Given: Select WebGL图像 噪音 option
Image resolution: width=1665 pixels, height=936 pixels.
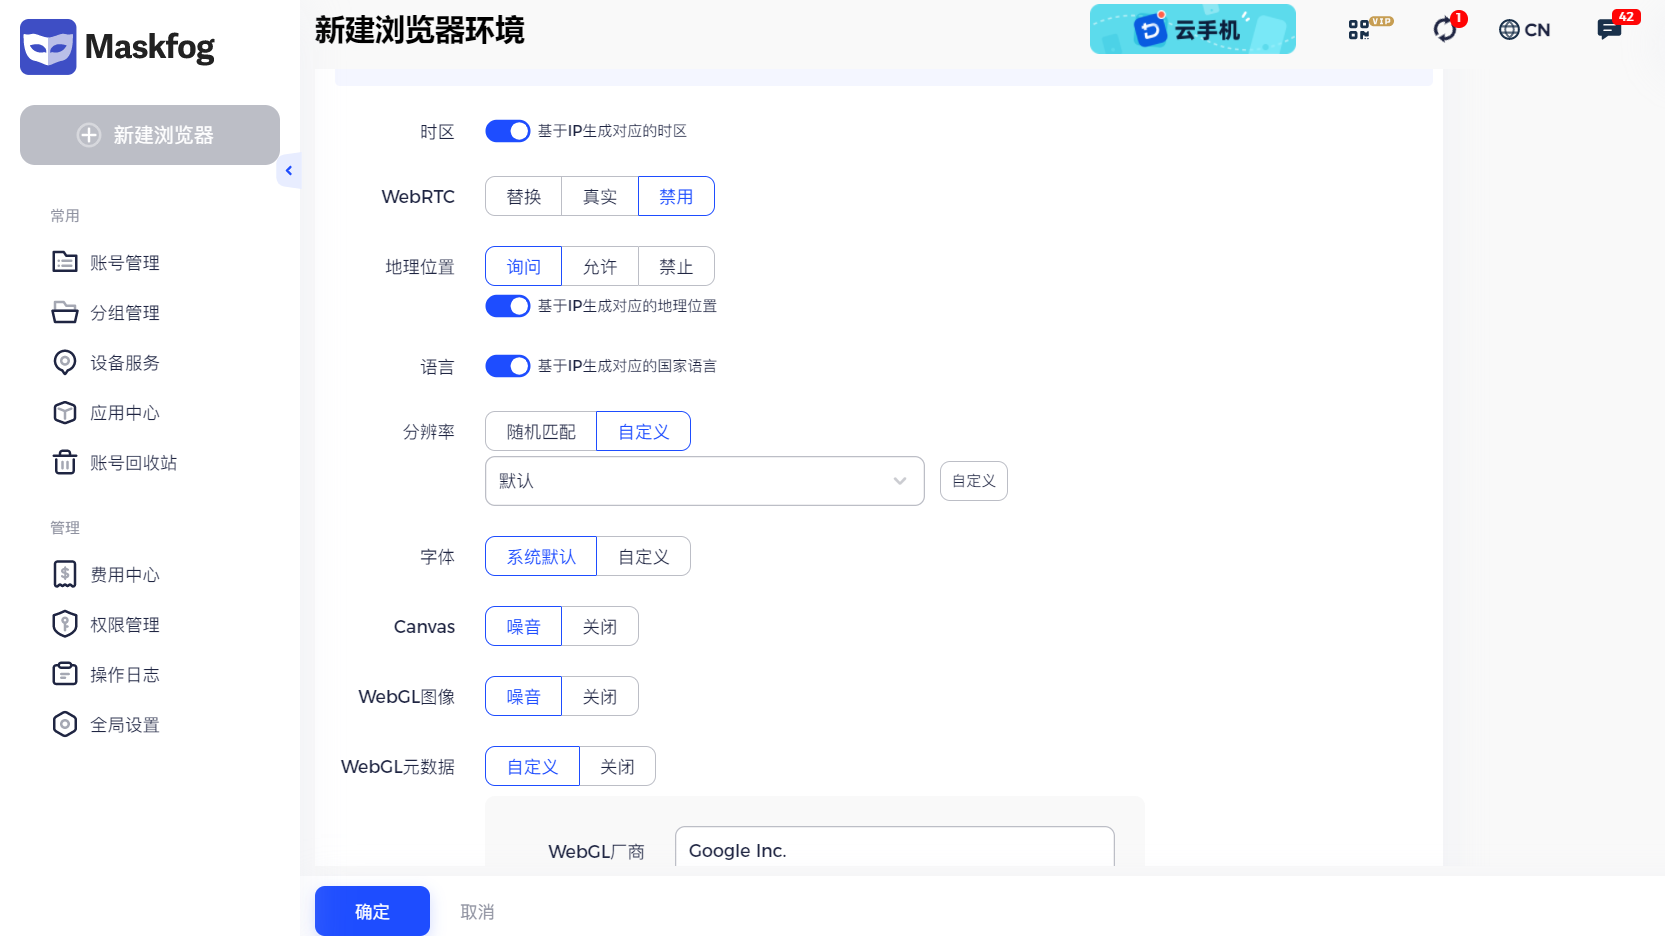Looking at the screenshot, I should click(524, 696).
